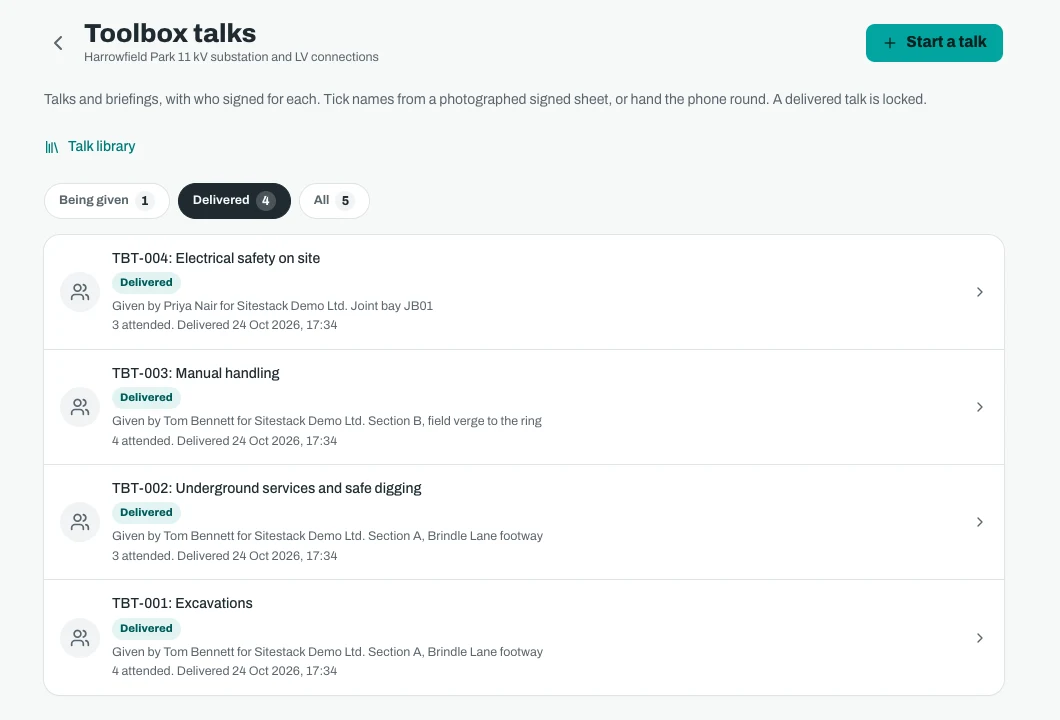Show the All talks tab
The height and width of the screenshot is (720, 1060).
click(334, 201)
